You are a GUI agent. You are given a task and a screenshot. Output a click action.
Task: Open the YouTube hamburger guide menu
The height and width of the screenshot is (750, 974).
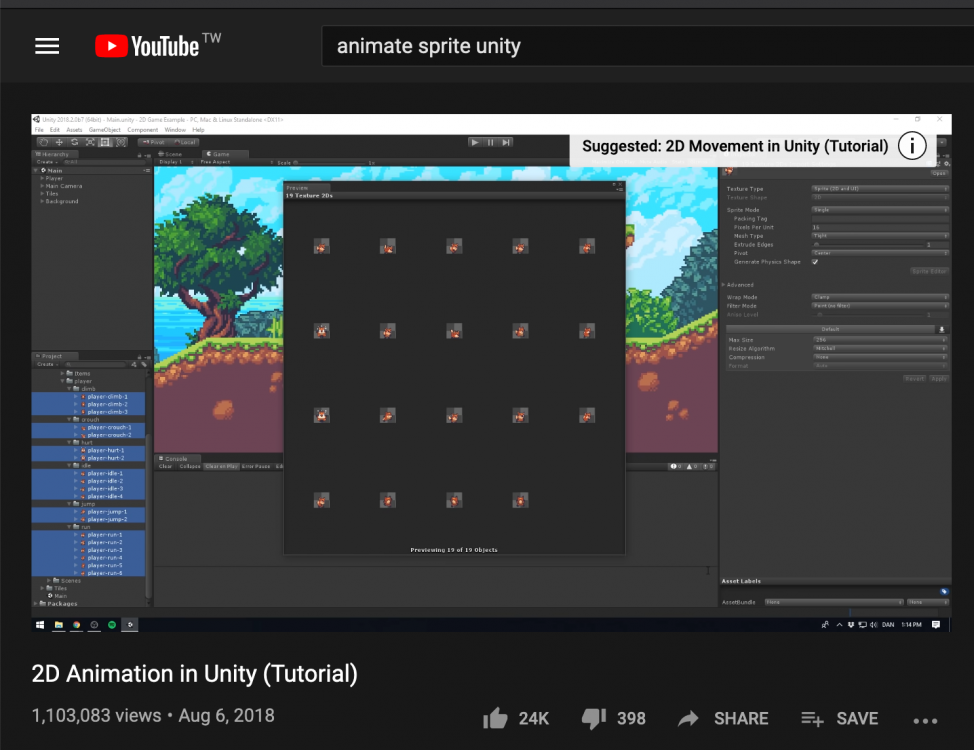point(47,46)
